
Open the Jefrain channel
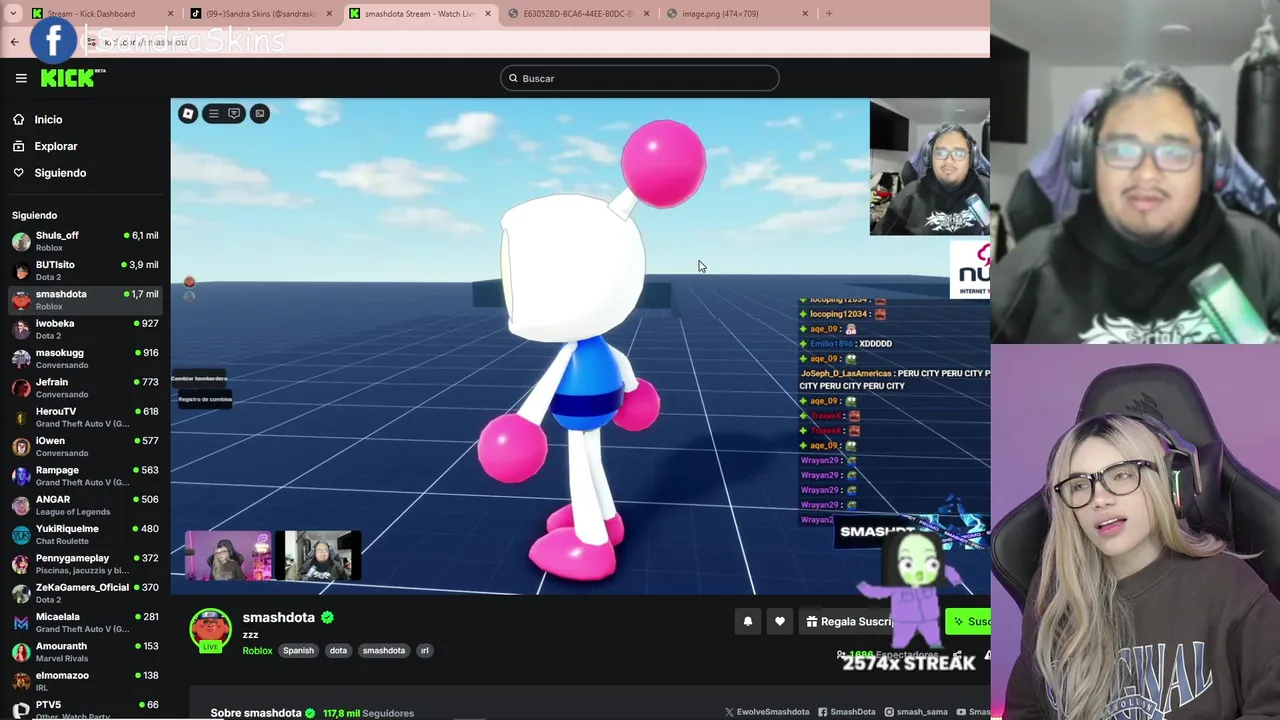[85, 388]
